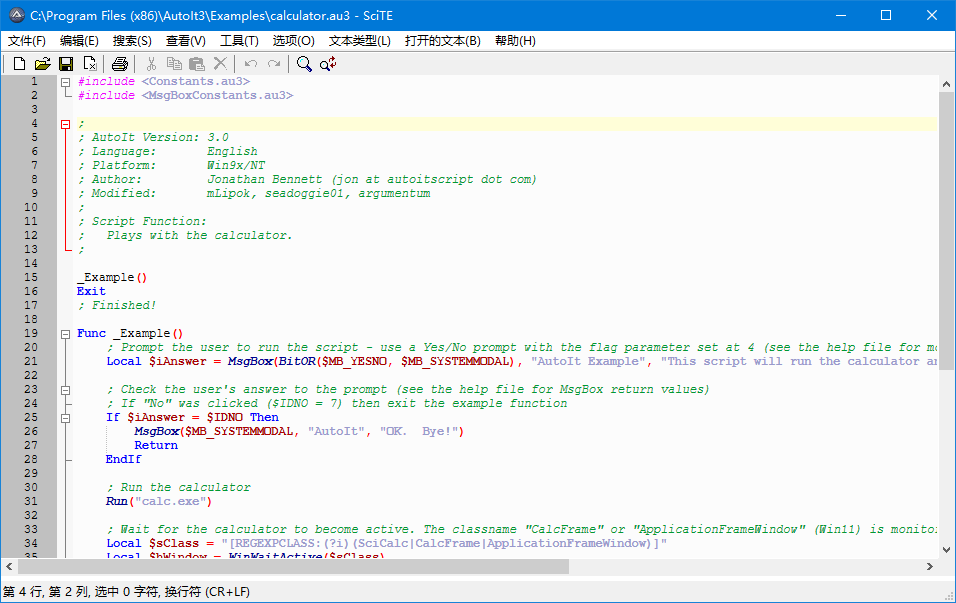
Task: Click the Open file folder icon
Action: point(43,63)
